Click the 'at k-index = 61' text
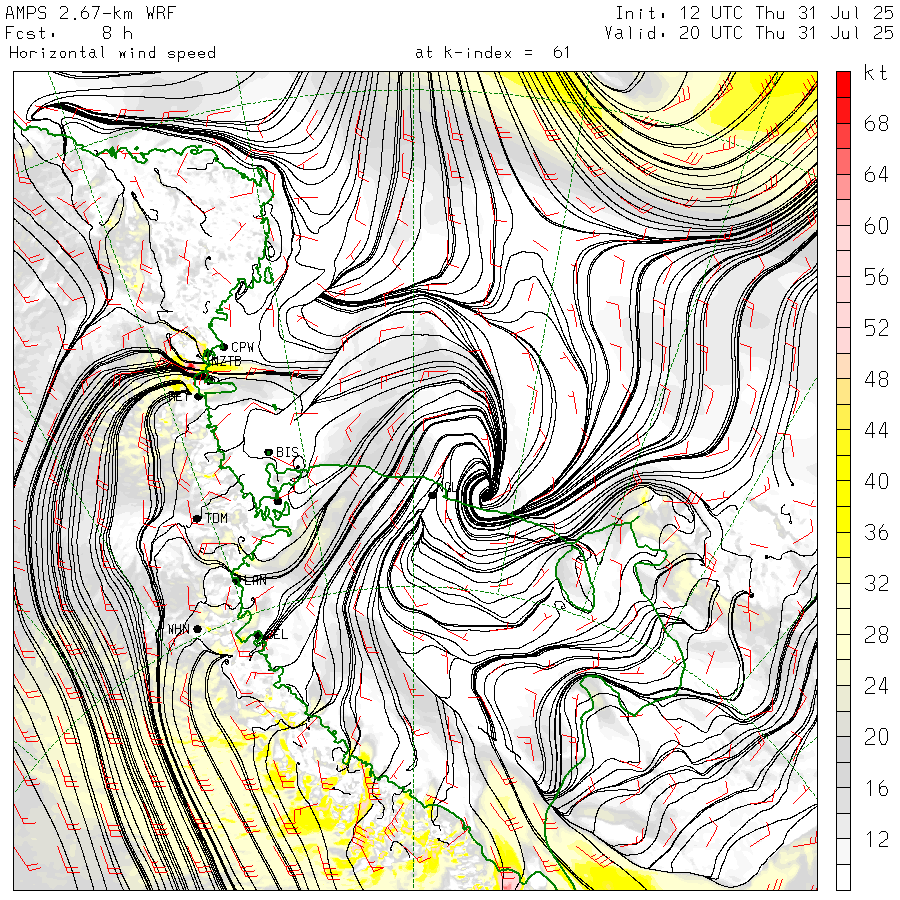900x900 pixels. [x=492, y=53]
